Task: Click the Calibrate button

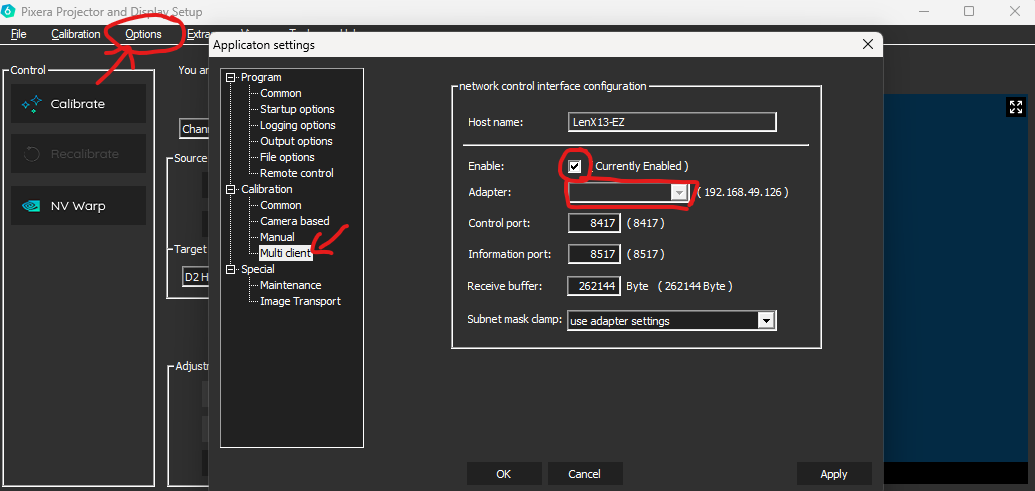Action: (78, 103)
